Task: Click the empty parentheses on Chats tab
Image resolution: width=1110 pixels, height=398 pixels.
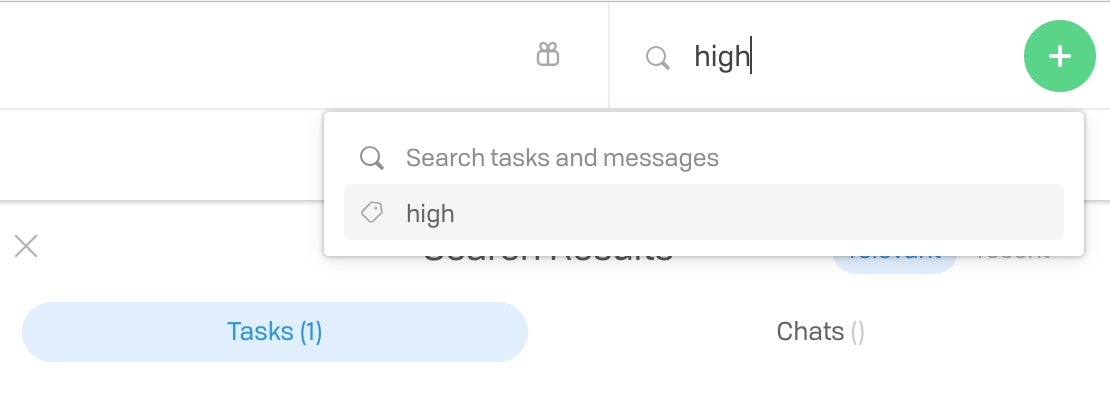Action: [x=857, y=332]
